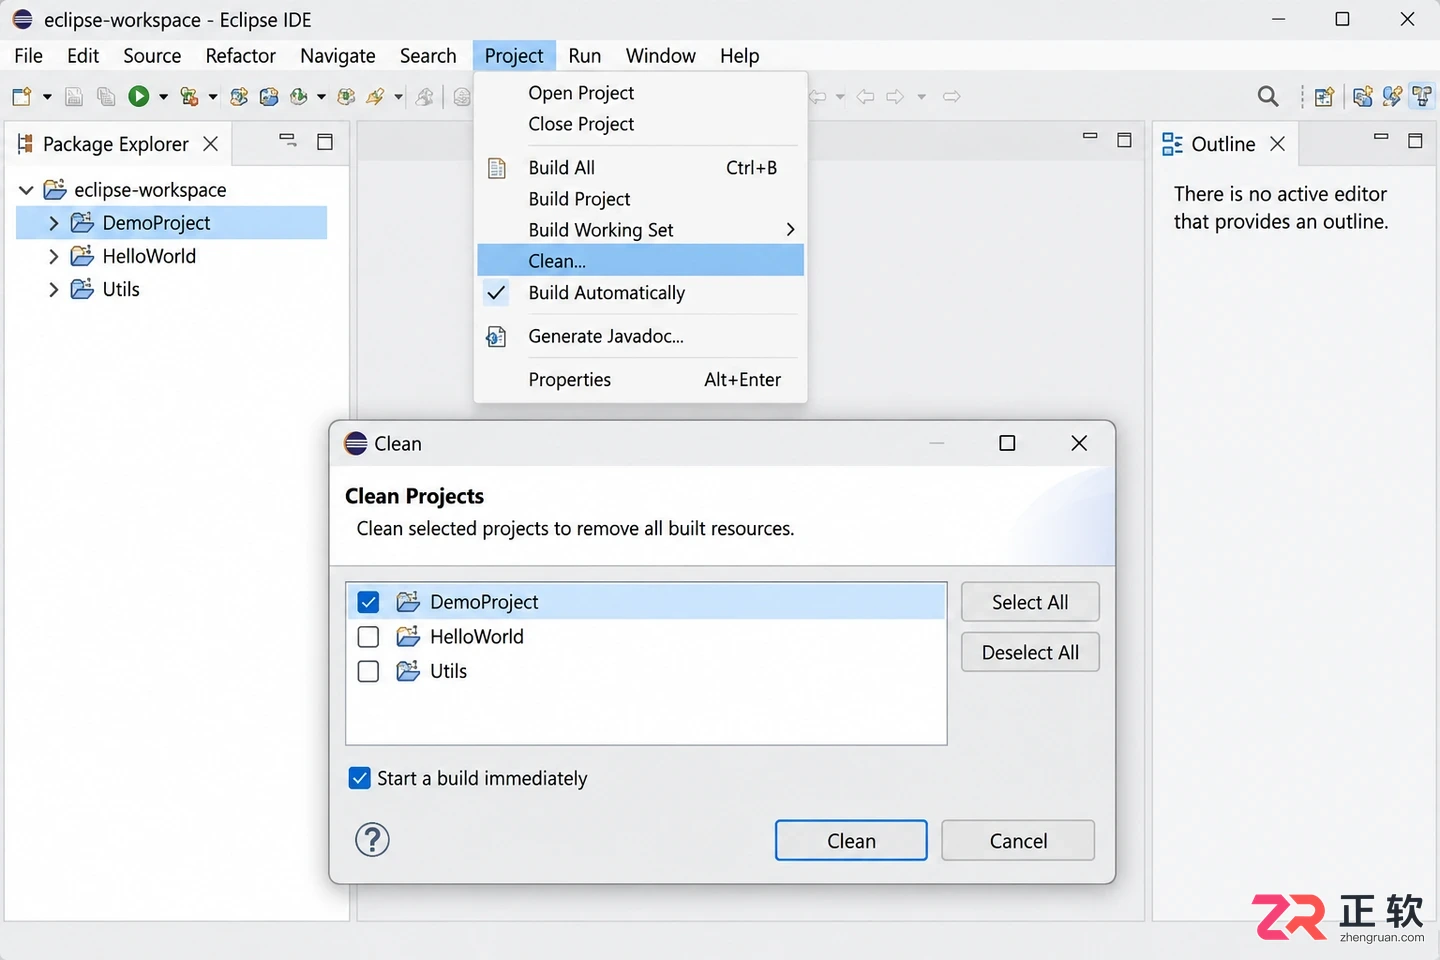
Task: Click the magnifier Search icon in the toolbar
Action: 1268,96
